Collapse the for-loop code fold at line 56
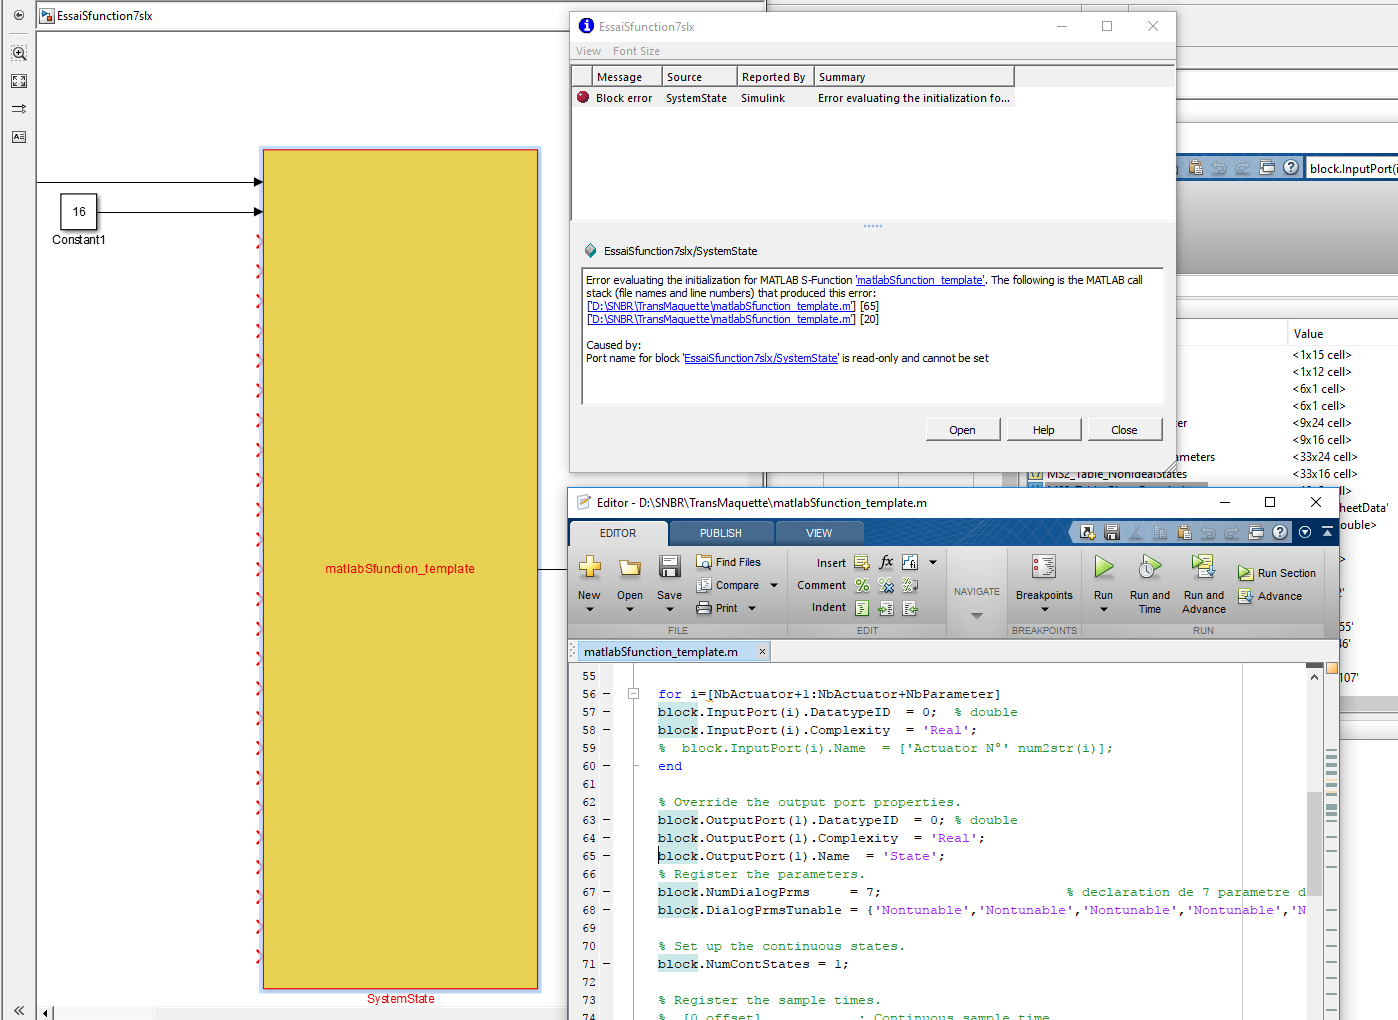The image size is (1398, 1020). tap(633, 693)
